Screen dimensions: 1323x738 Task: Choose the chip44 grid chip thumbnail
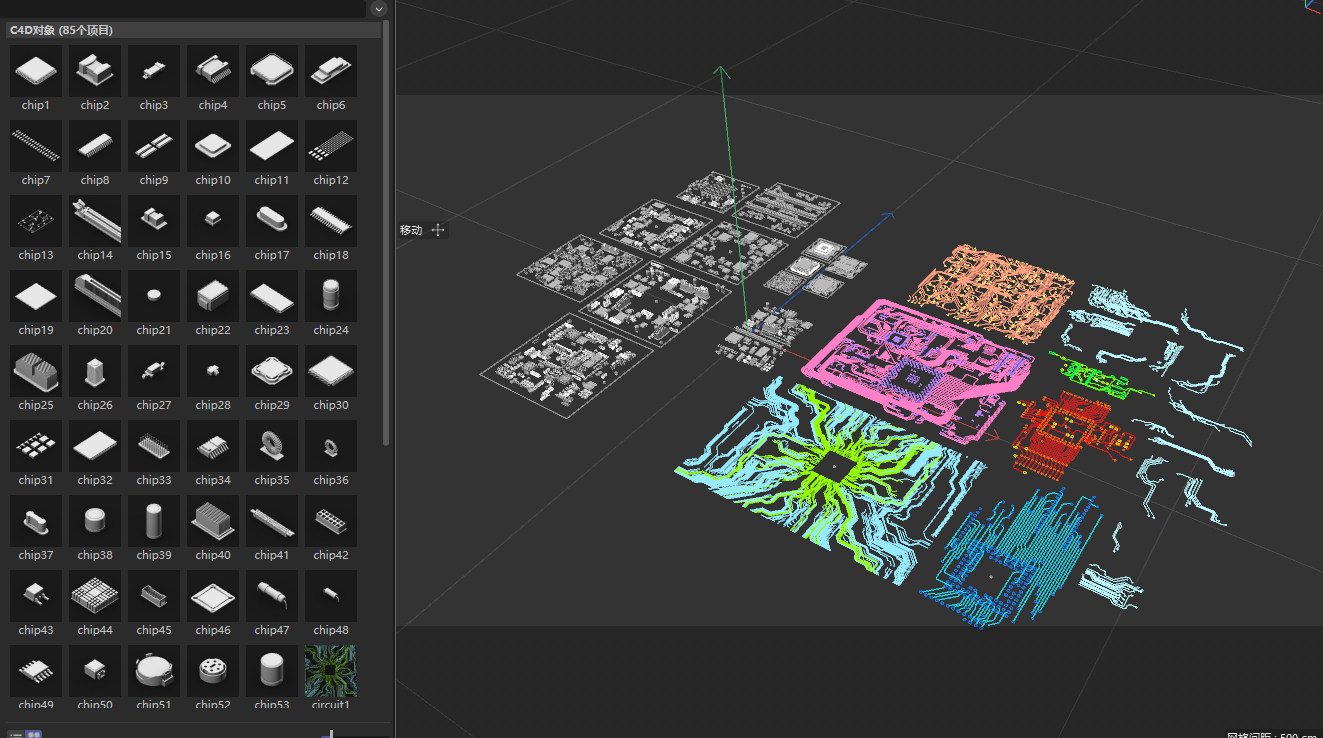(x=95, y=596)
